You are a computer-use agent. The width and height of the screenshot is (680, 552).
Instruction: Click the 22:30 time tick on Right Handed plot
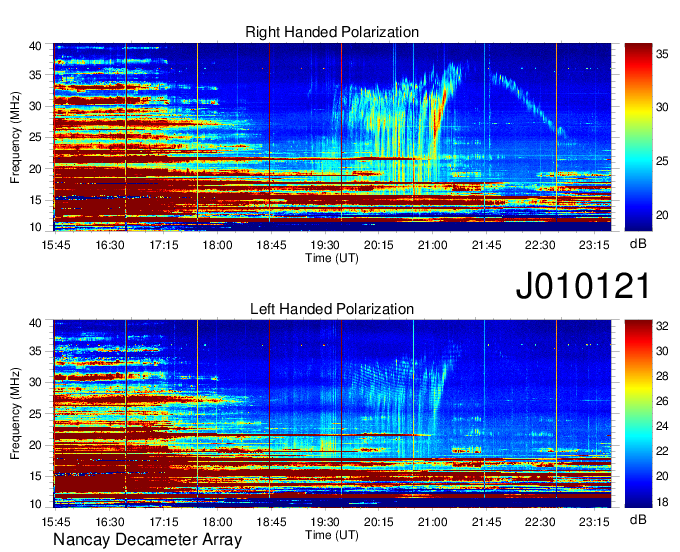(x=540, y=245)
